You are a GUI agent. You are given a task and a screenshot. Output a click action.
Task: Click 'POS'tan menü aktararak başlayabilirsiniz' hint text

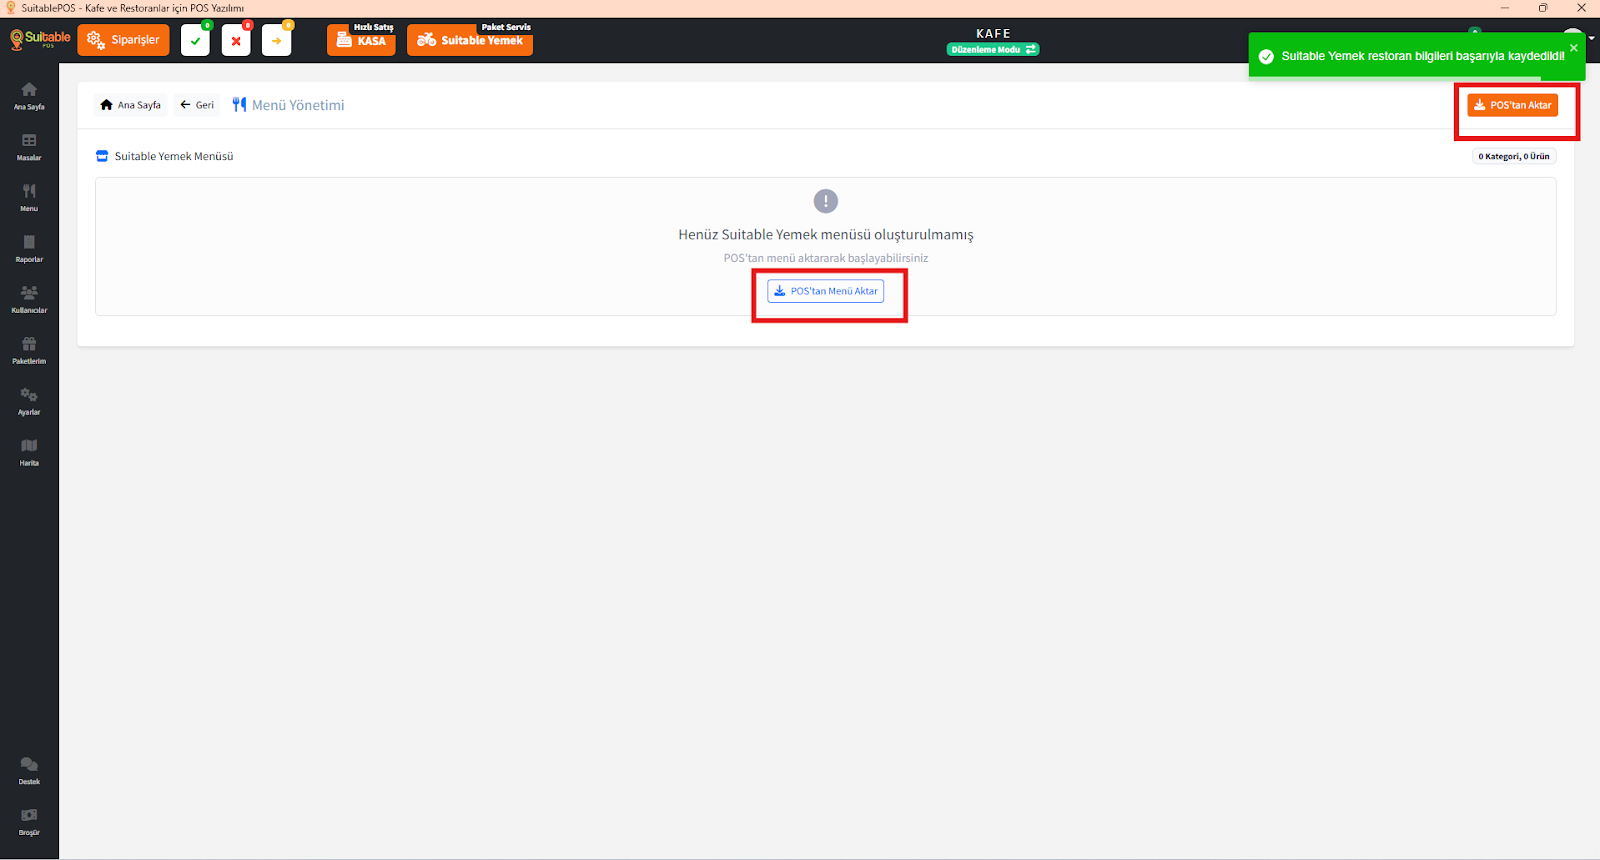pos(826,258)
